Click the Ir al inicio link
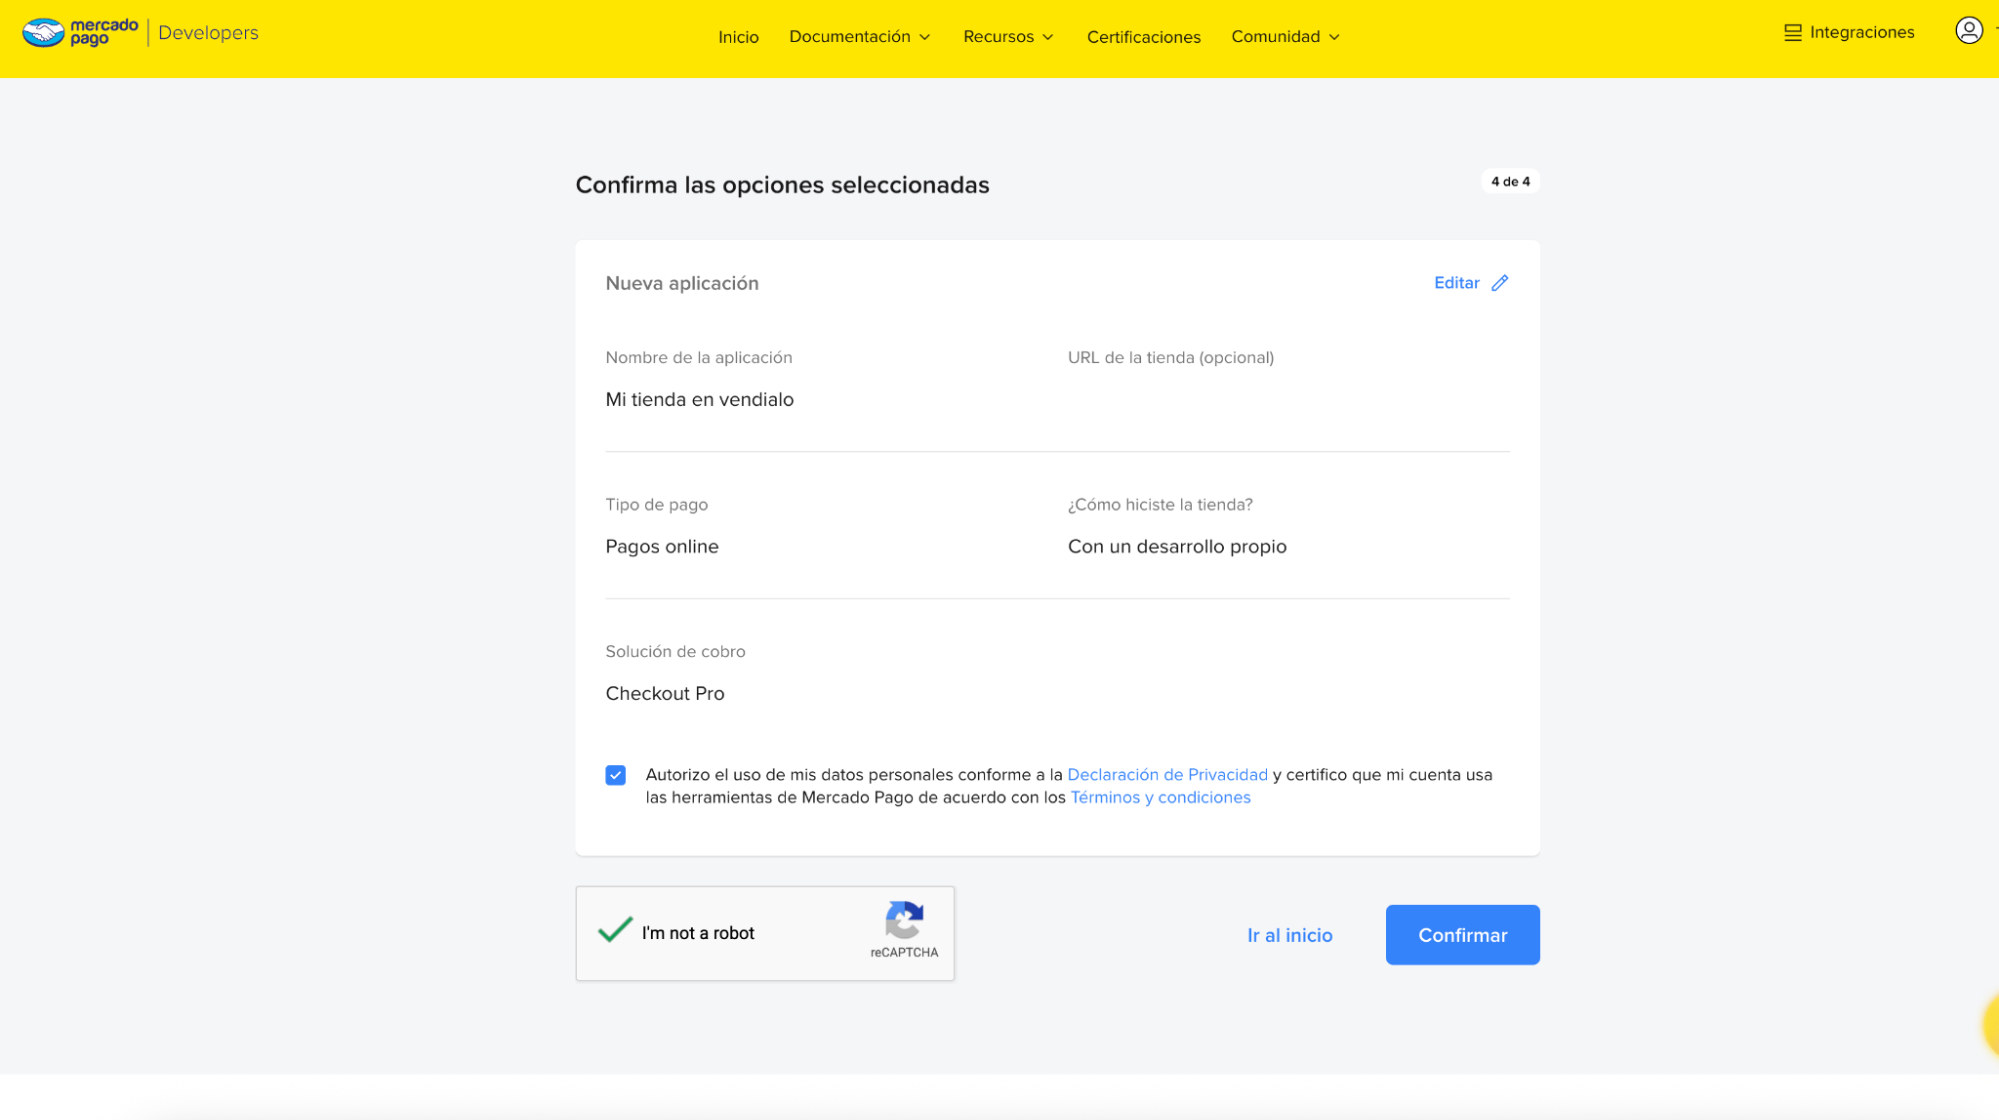This screenshot has width=1999, height=1120. click(x=1289, y=935)
